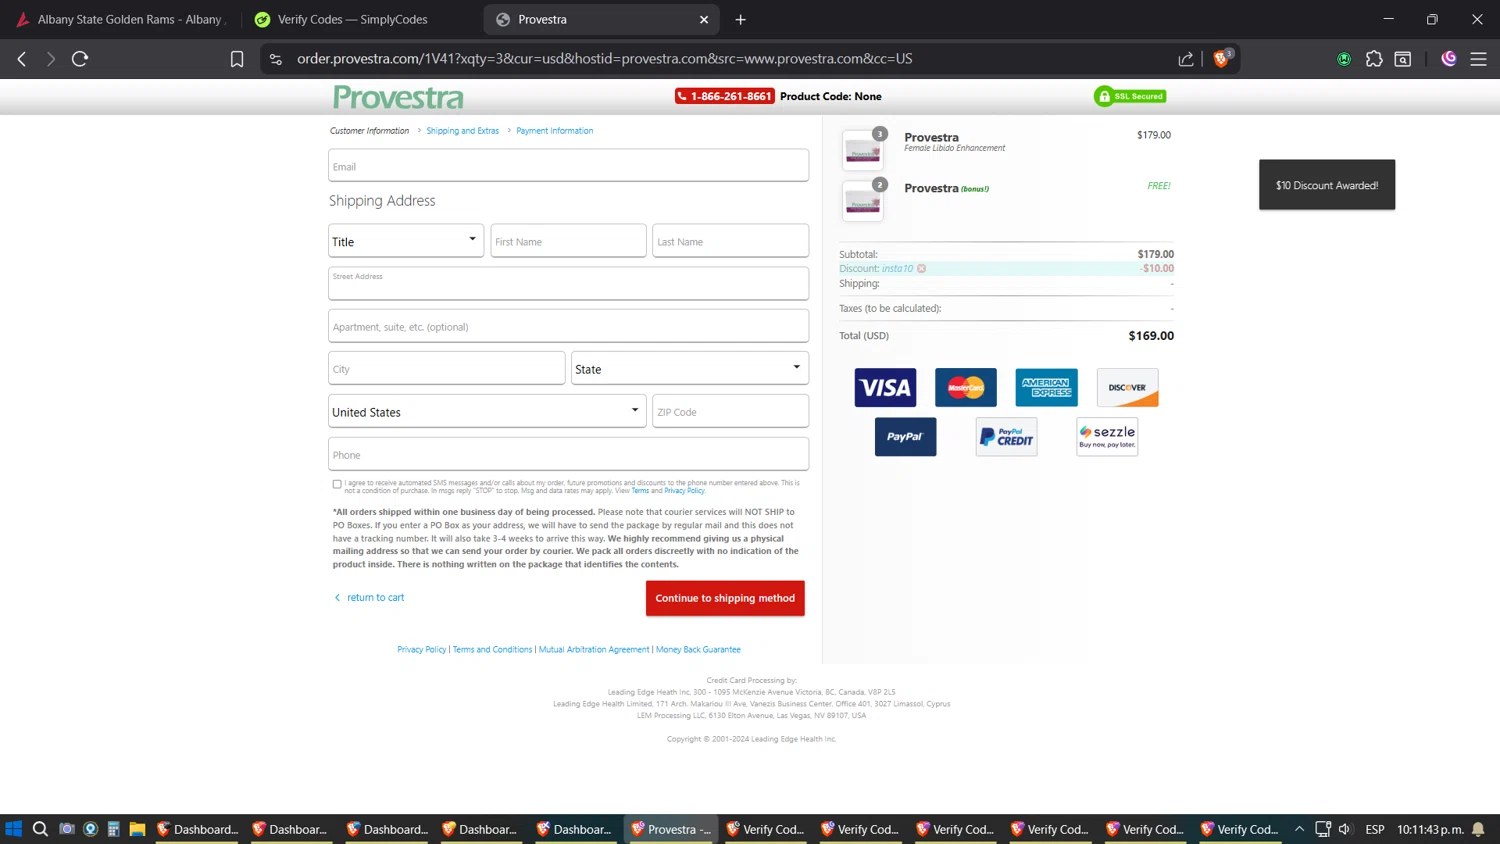Select the Discover card logo

point(1127,387)
